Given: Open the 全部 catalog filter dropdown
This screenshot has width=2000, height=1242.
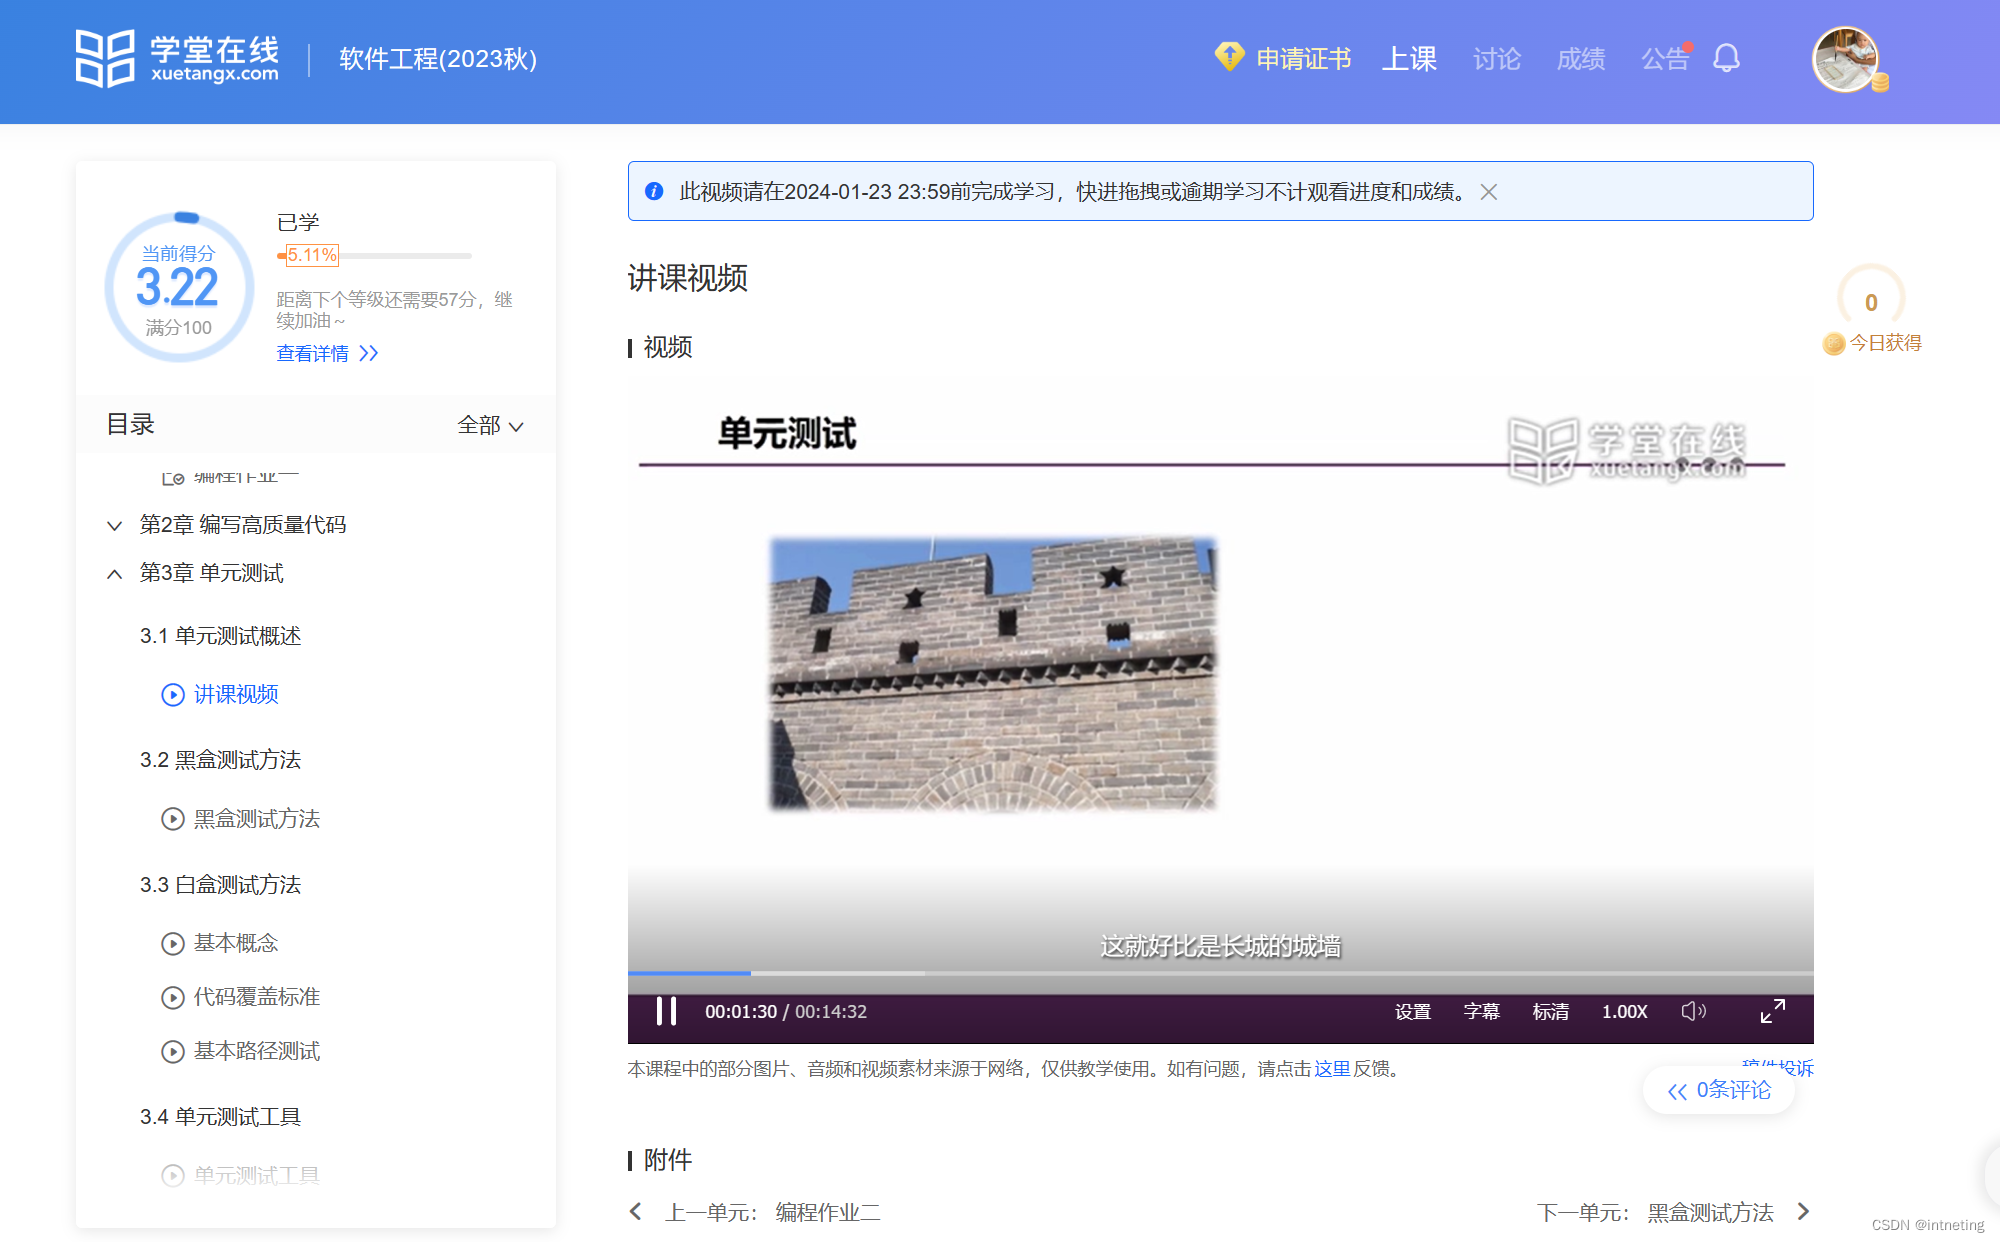Looking at the screenshot, I should pyautogui.click(x=490, y=425).
